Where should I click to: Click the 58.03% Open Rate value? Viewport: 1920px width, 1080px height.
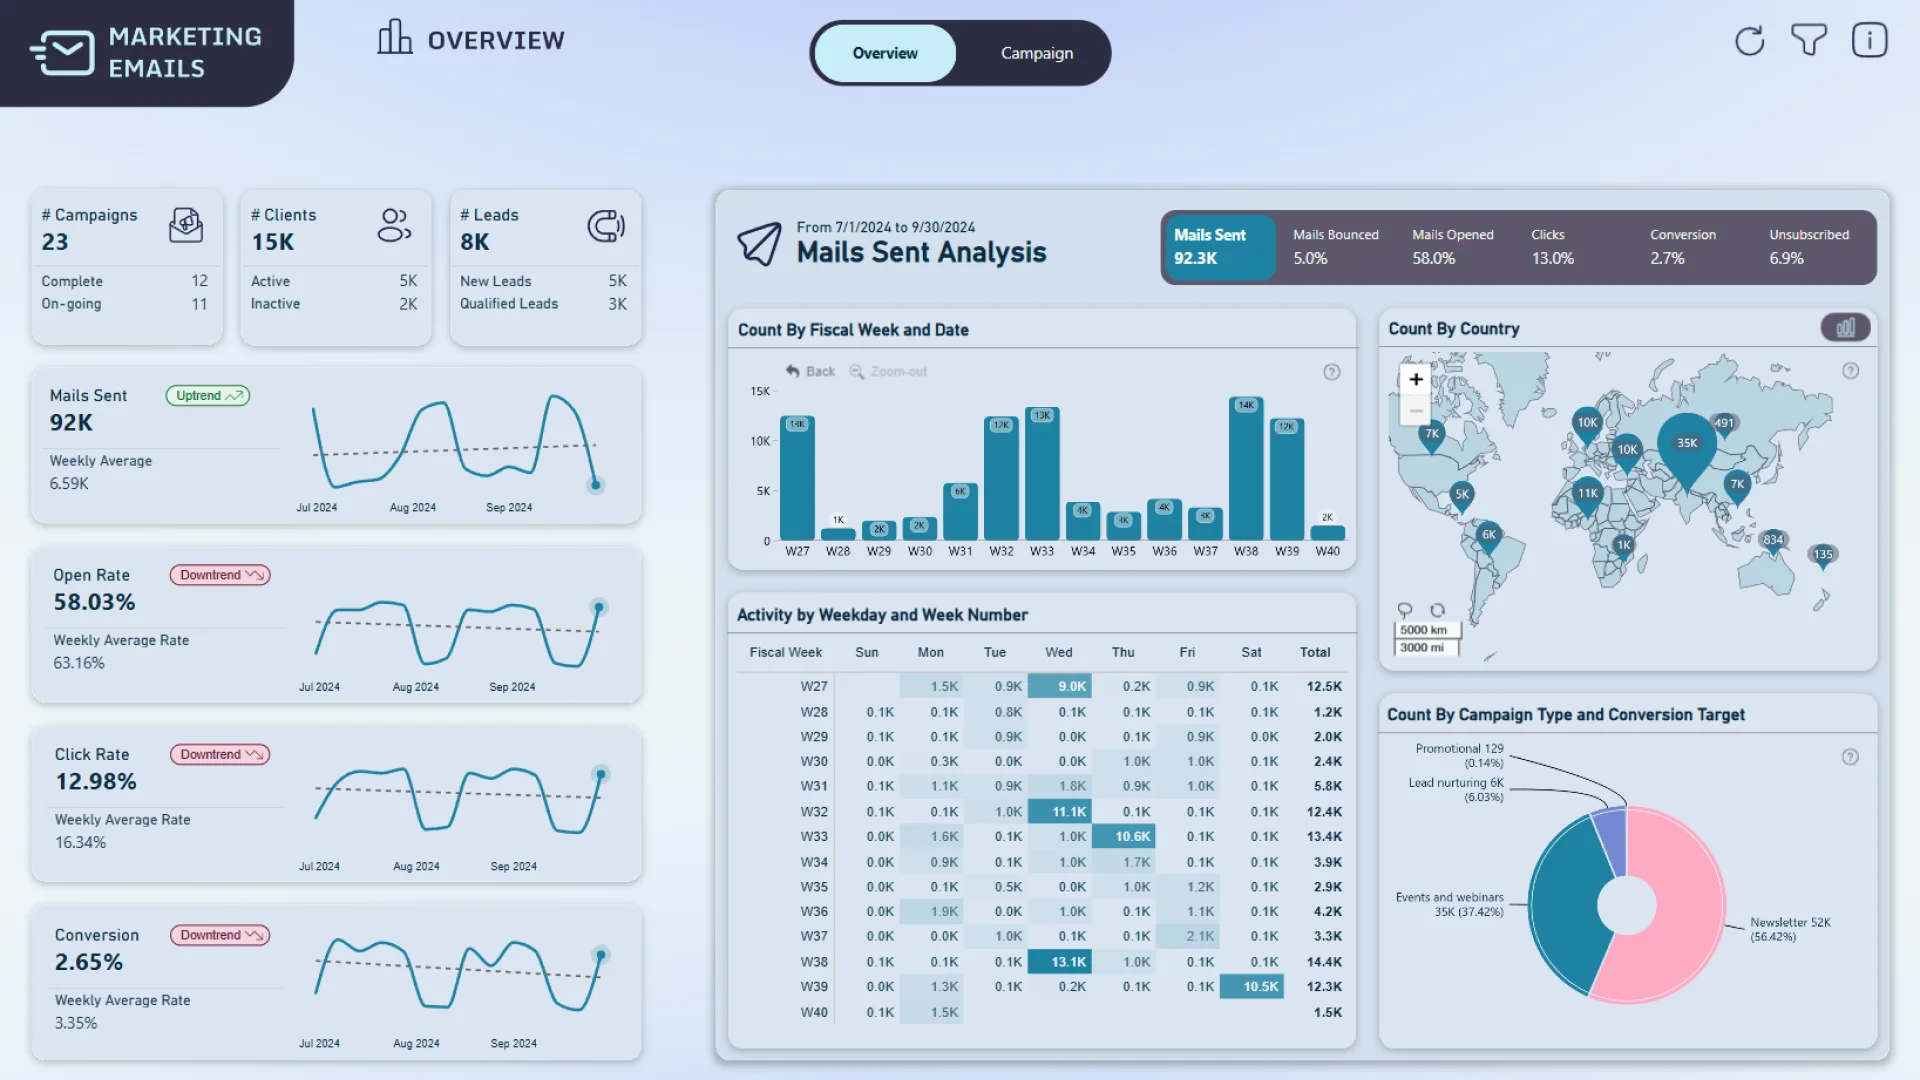click(94, 602)
